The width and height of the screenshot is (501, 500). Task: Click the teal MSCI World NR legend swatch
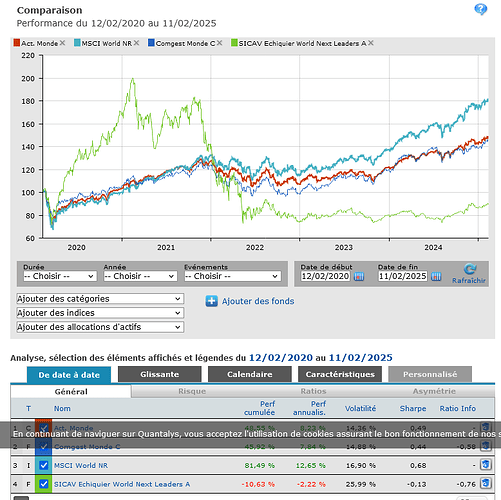(x=77, y=43)
